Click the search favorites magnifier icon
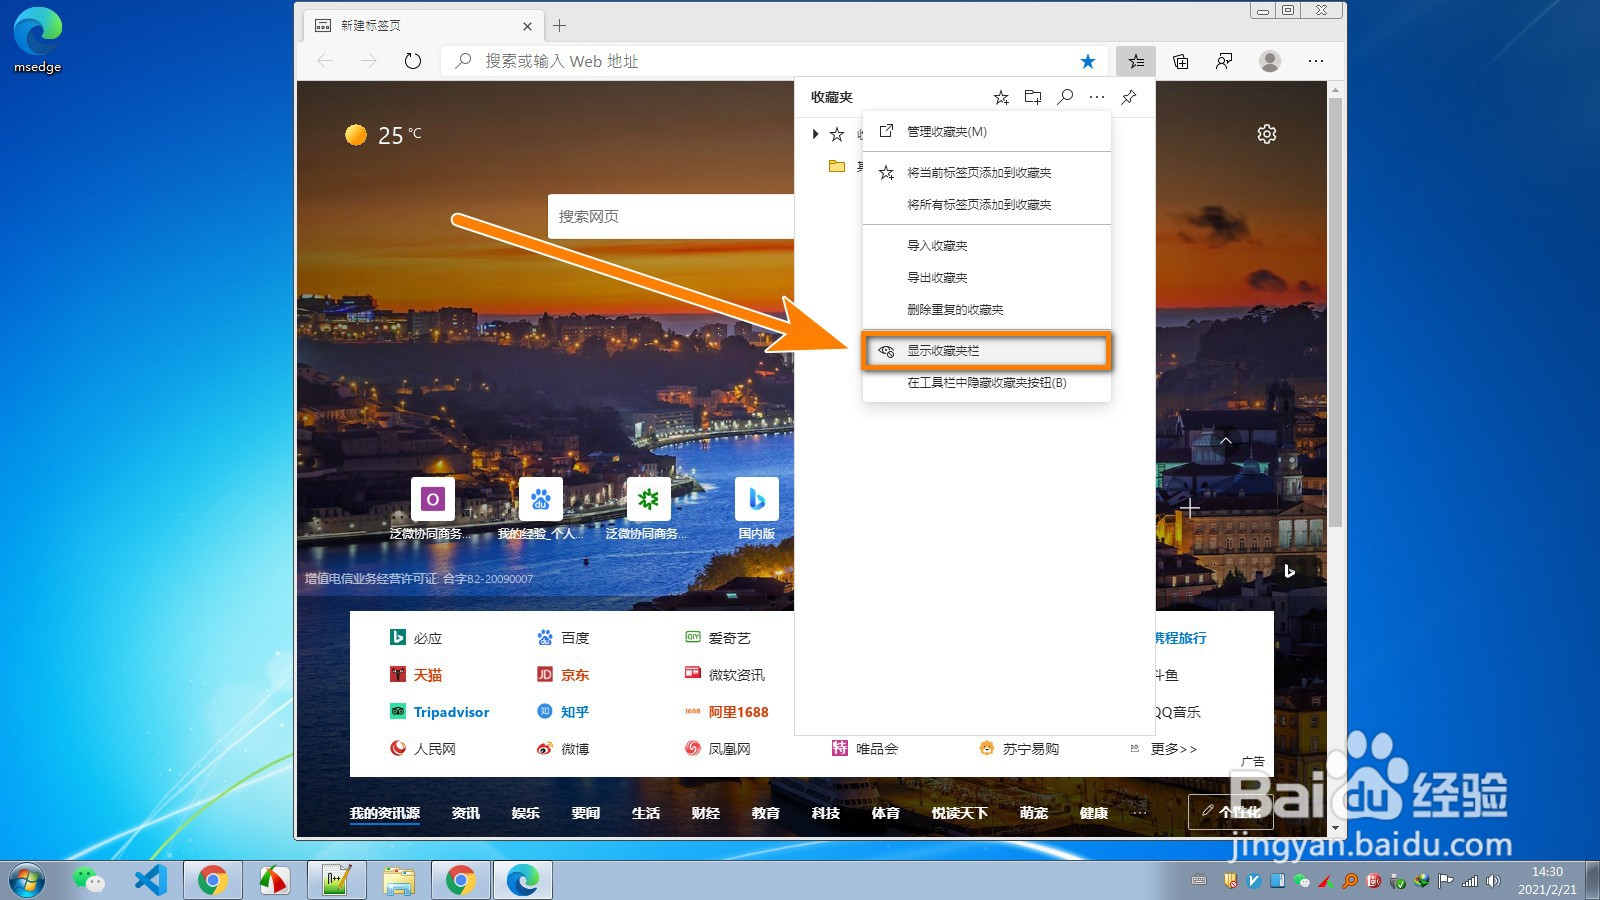This screenshot has height=900, width=1600. point(1064,97)
